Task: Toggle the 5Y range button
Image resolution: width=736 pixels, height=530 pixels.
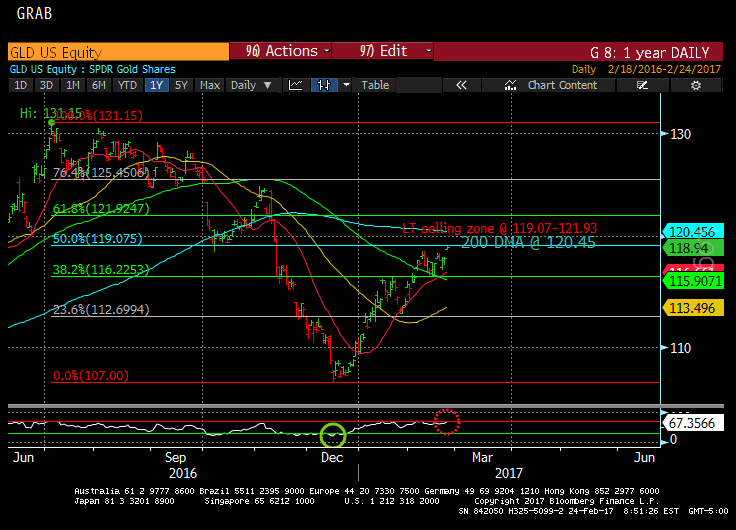Action: (x=181, y=85)
